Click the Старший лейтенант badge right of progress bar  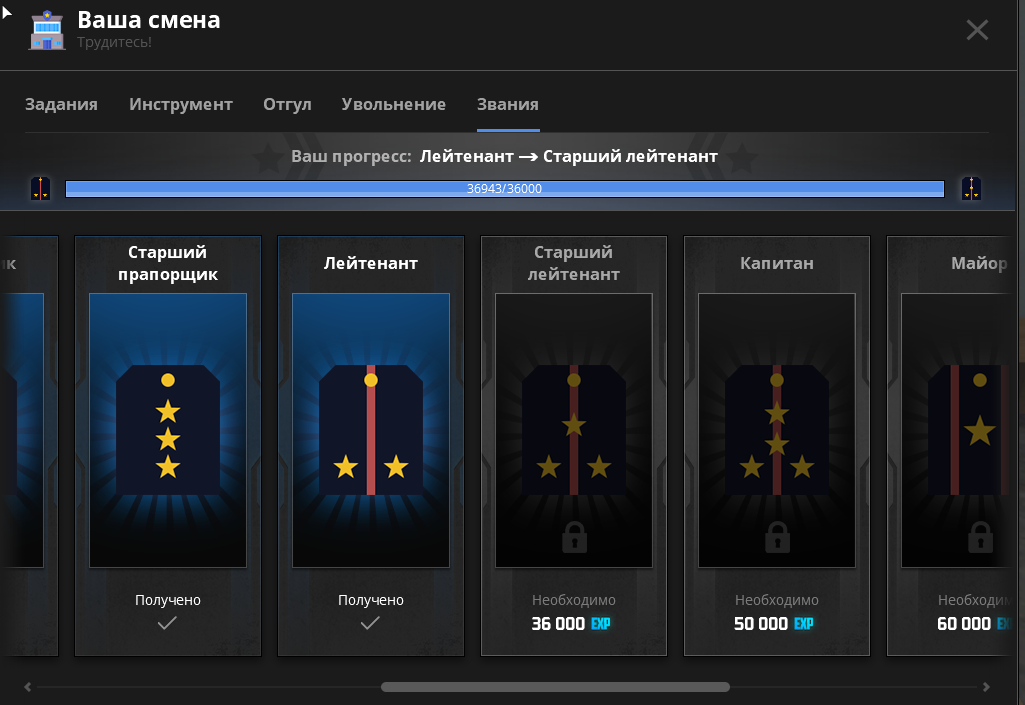tap(970, 188)
